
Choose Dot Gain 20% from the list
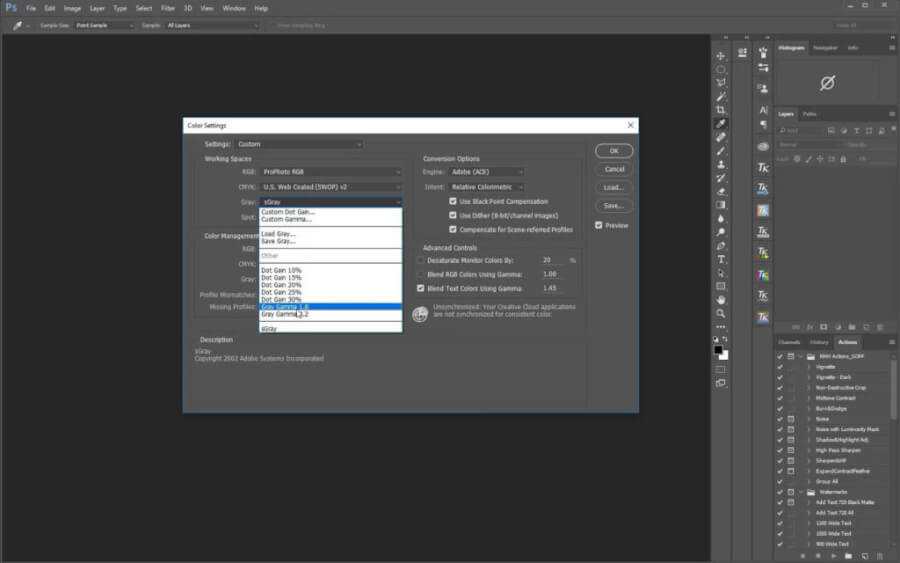coord(331,285)
